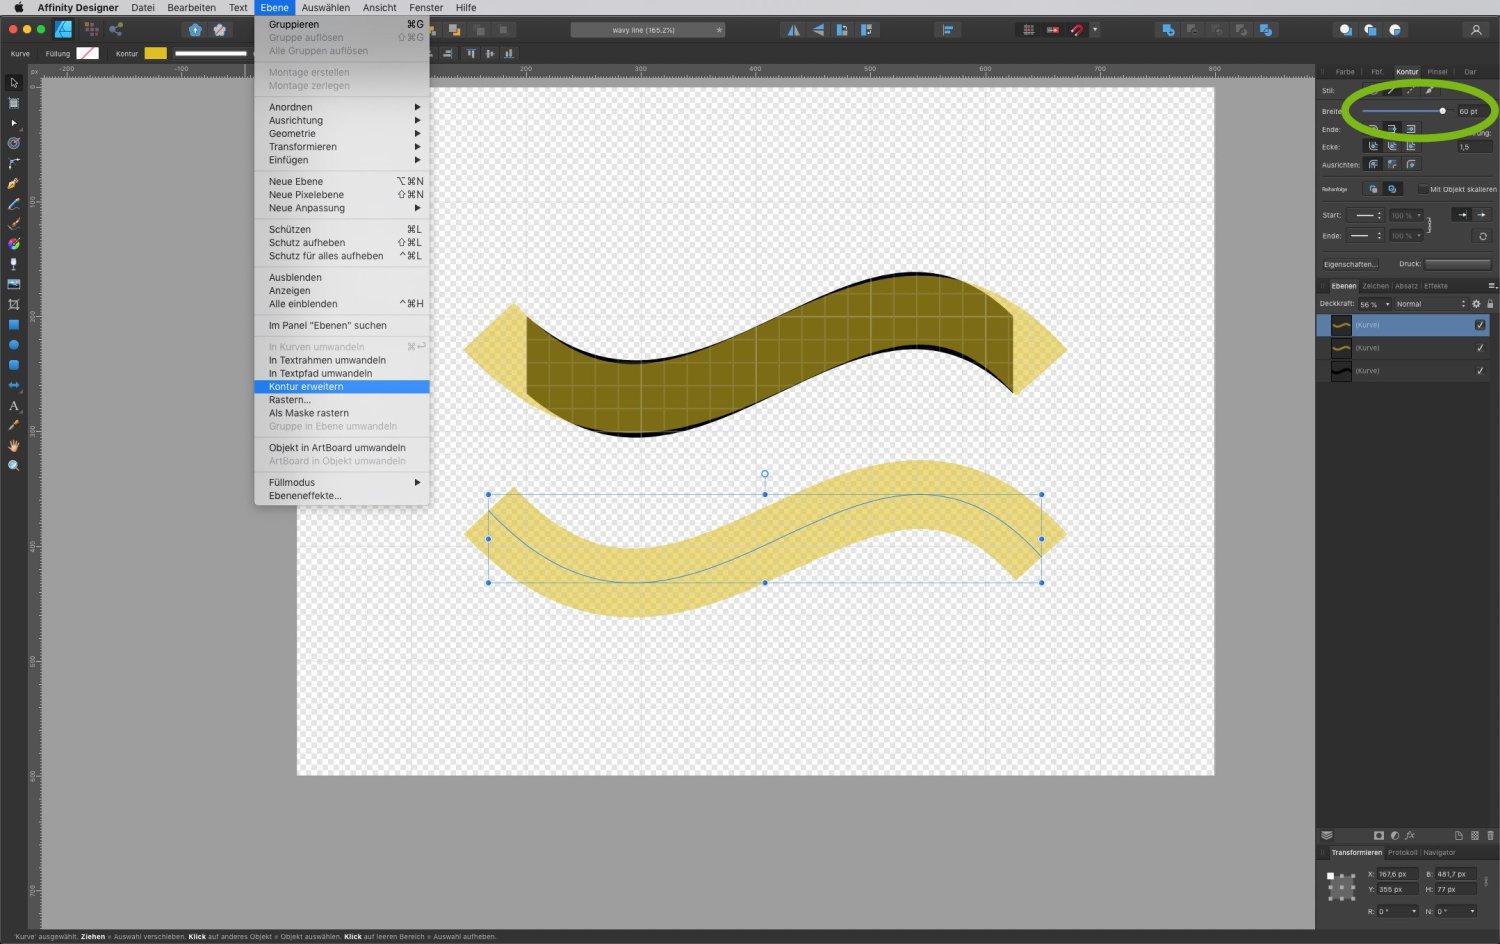The width and height of the screenshot is (1500, 944).
Task: Toggle visibility of the top Kurve layer
Action: pyautogui.click(x=1481, y=324)
